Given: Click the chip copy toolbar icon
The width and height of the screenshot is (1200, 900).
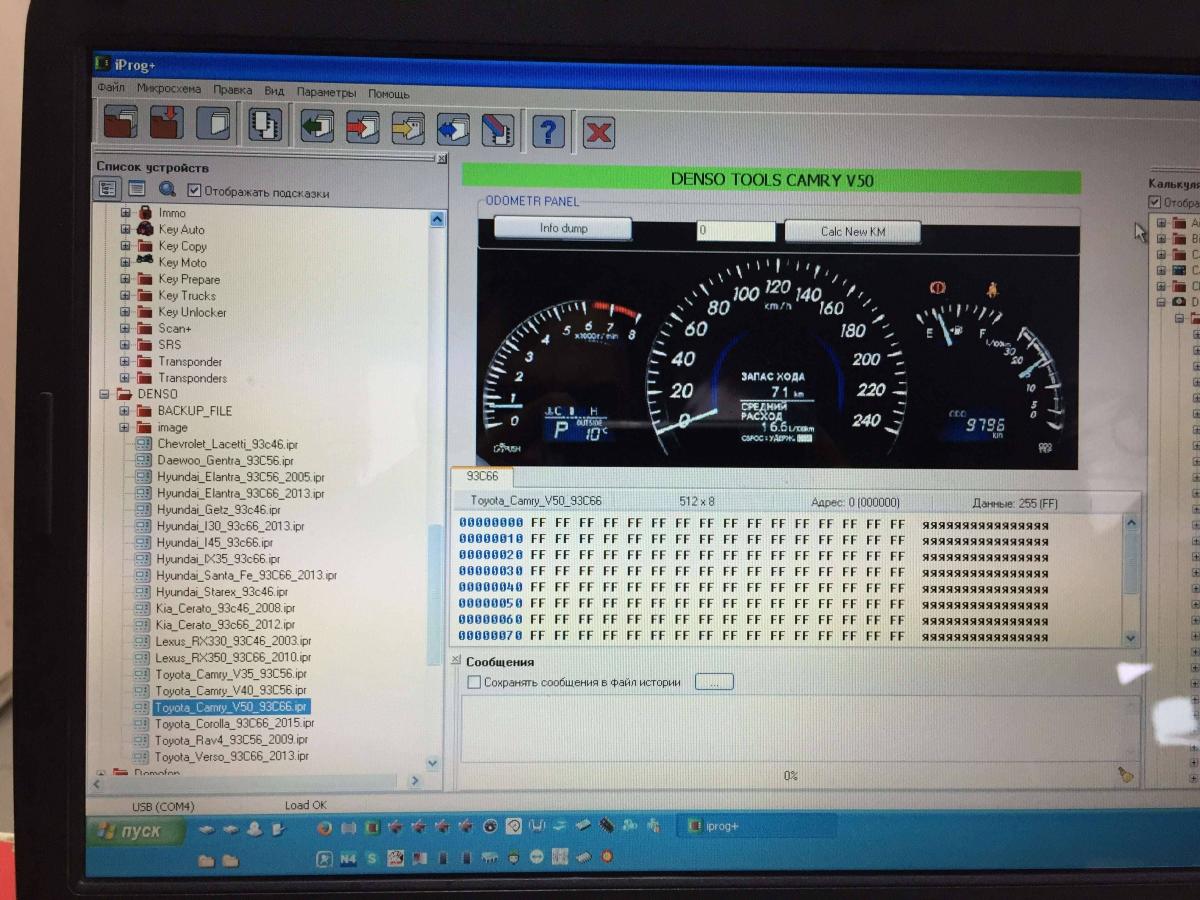Looking at the screenshot, I should pyautogui.click(x=265, y=125).
